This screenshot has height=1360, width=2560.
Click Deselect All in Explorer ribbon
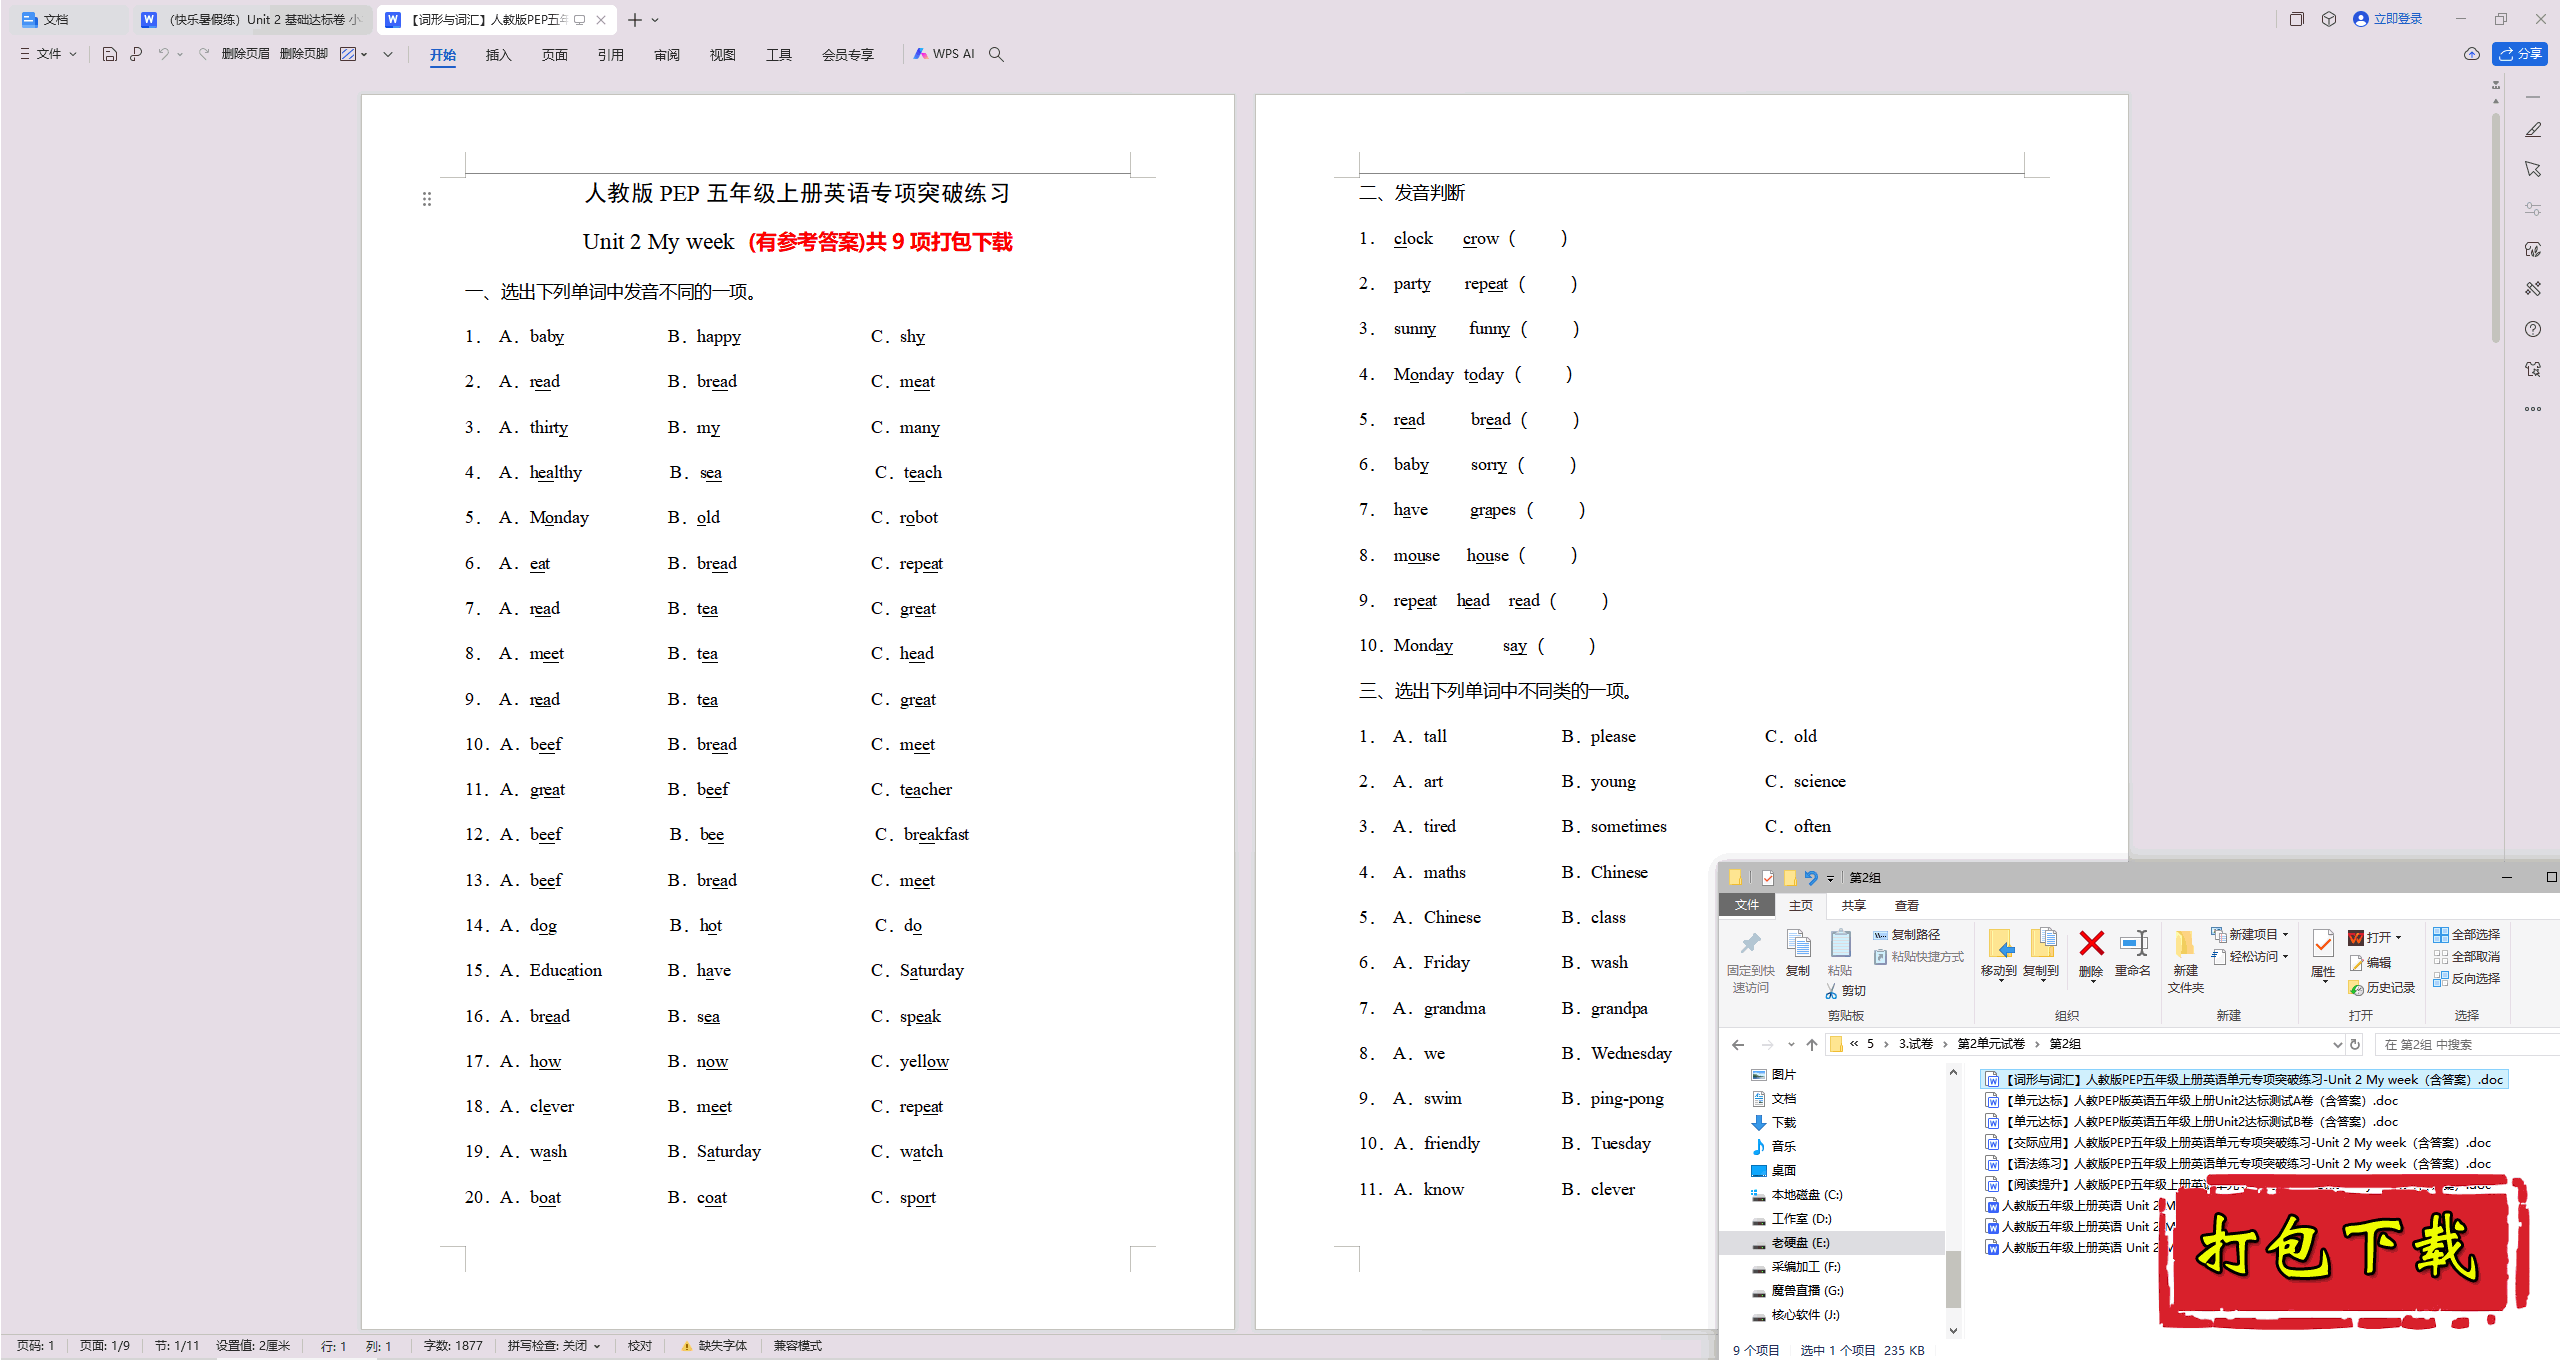pos(2466,957)
